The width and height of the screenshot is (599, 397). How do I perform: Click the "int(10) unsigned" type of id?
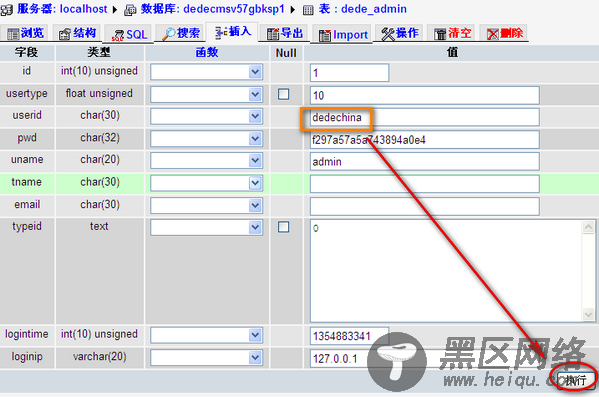(x=99, y=71)
